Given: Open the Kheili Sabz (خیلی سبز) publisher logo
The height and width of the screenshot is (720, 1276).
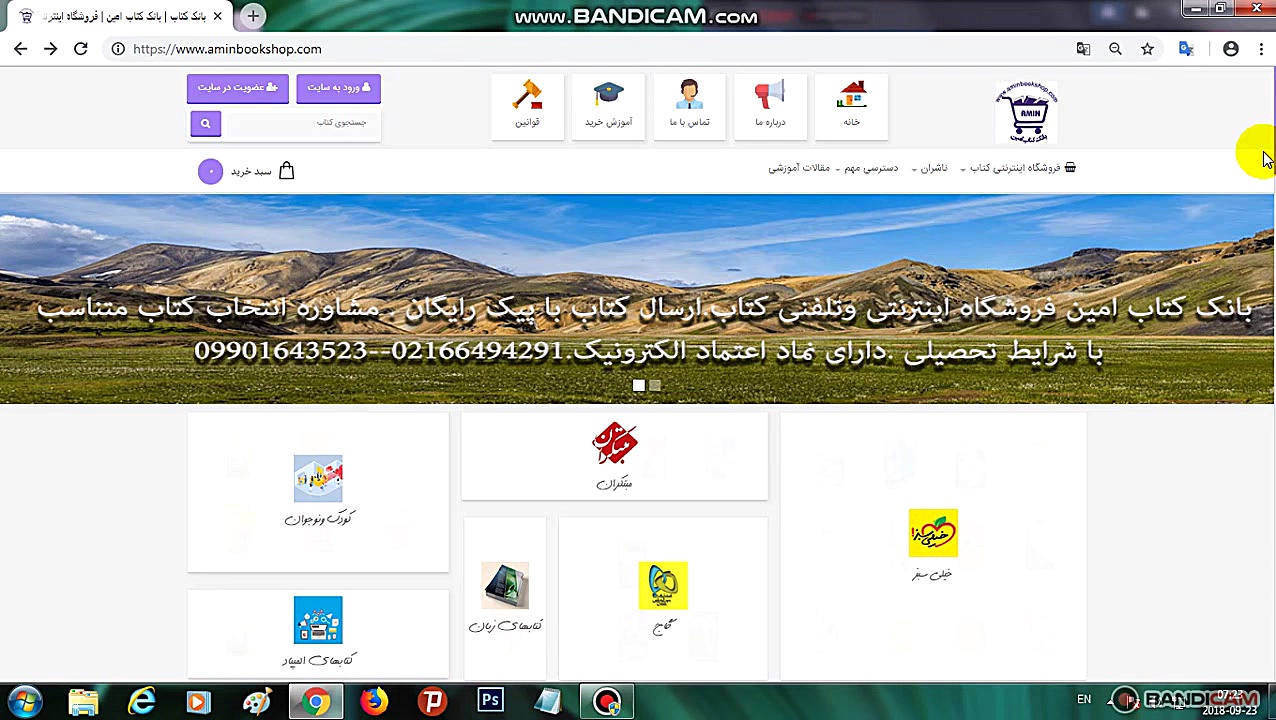Looking at the screenshot, I should [933, 533].
